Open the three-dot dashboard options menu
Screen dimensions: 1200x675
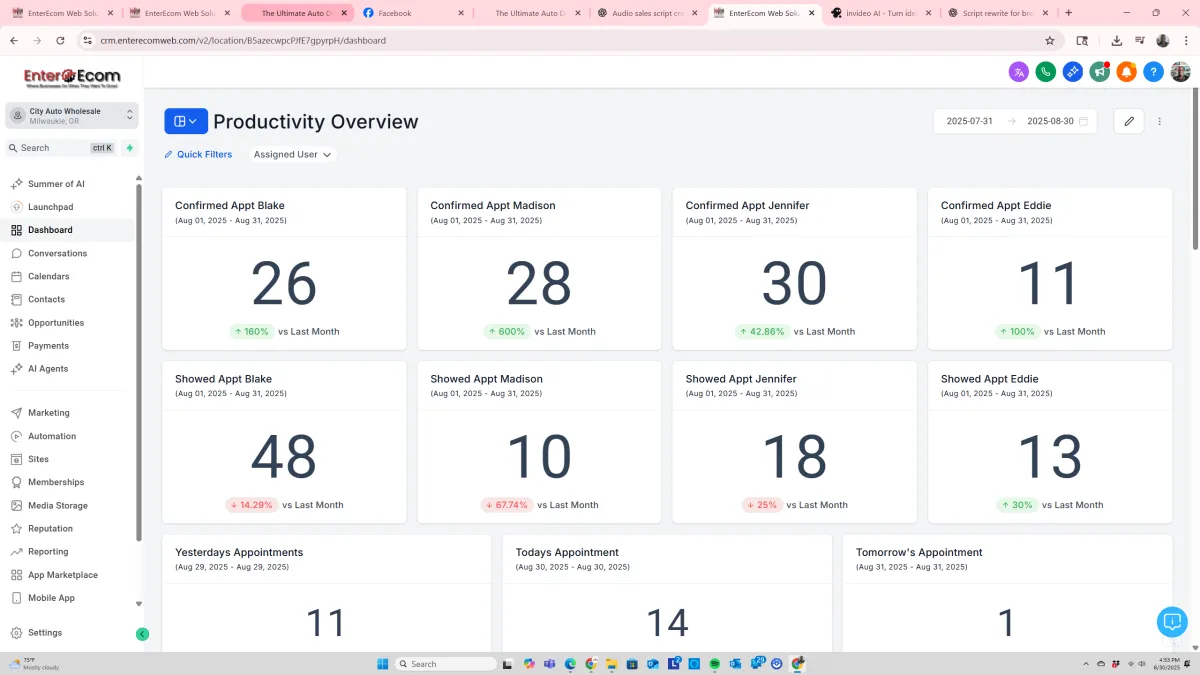(1160, 121)
